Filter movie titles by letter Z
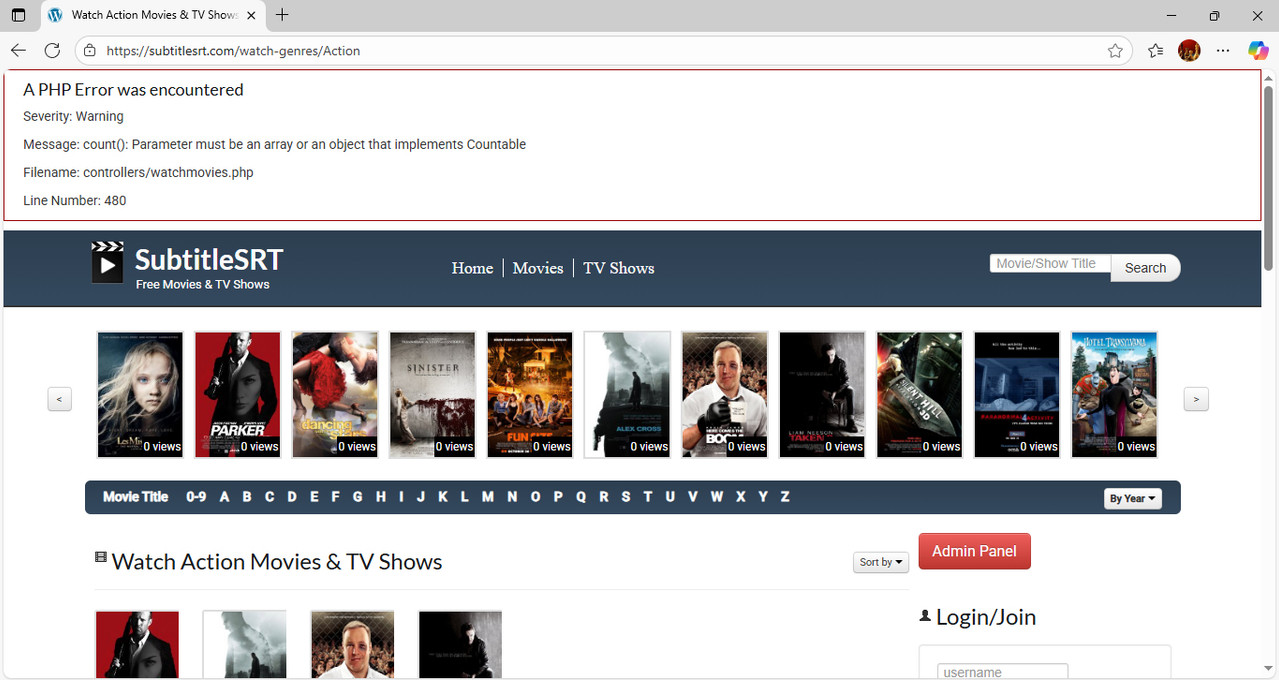This screenshot has width=1279, height=680. coord(785,497)
